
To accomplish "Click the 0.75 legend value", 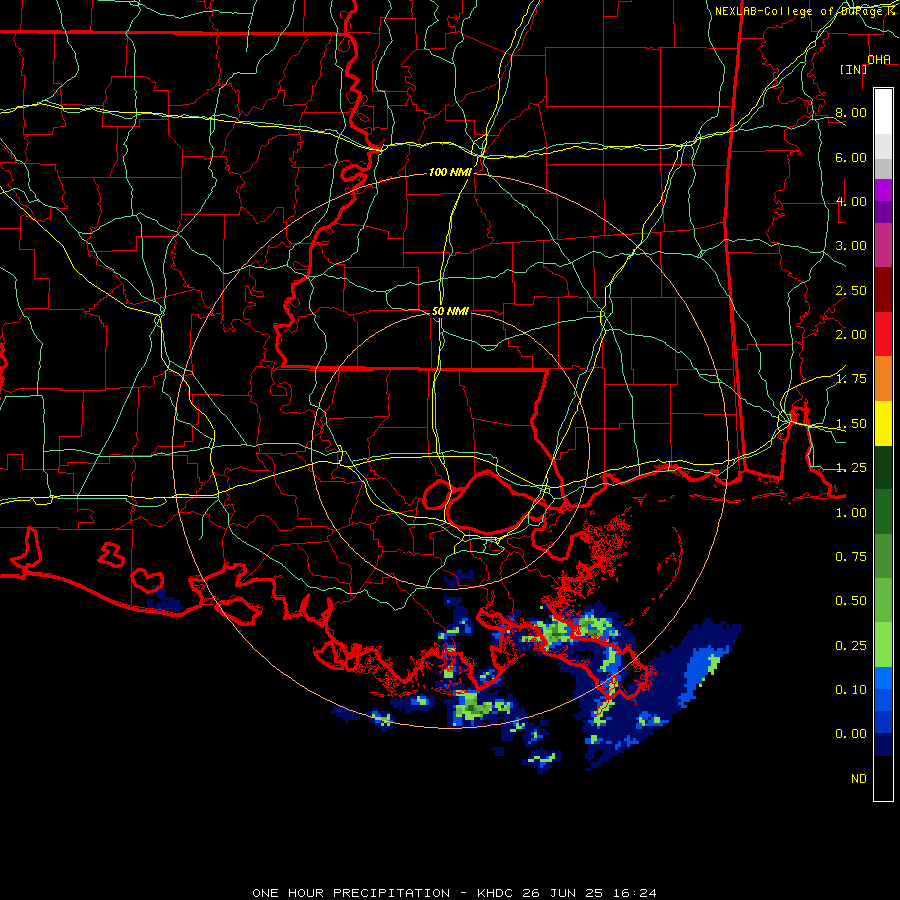I will point(851,557).
